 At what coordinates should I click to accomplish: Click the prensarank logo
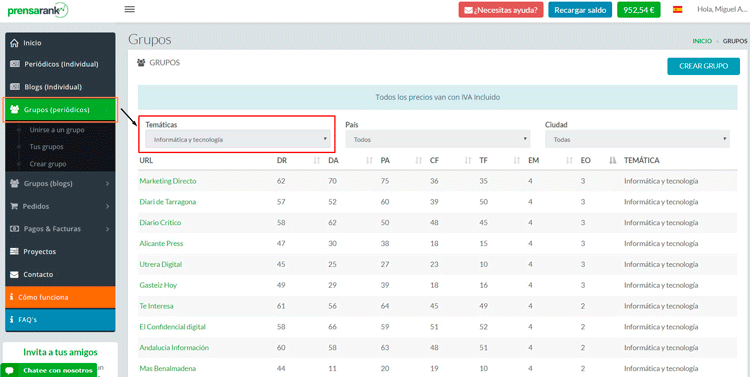point(38,10)
